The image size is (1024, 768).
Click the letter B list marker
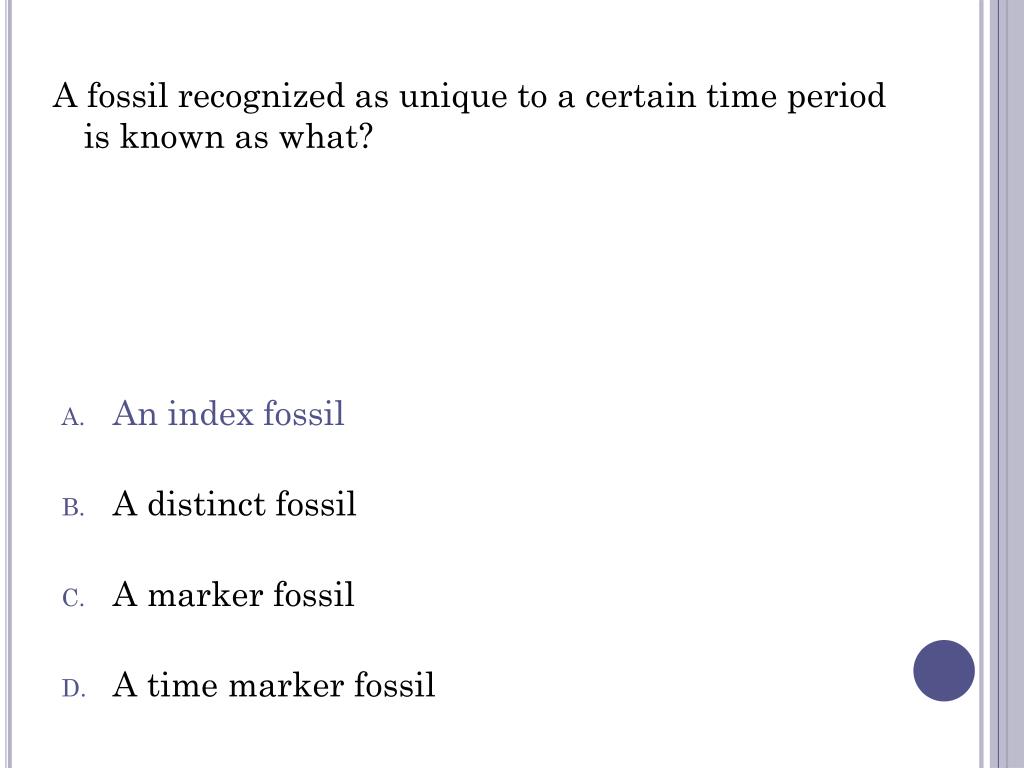tap(72, 508)
